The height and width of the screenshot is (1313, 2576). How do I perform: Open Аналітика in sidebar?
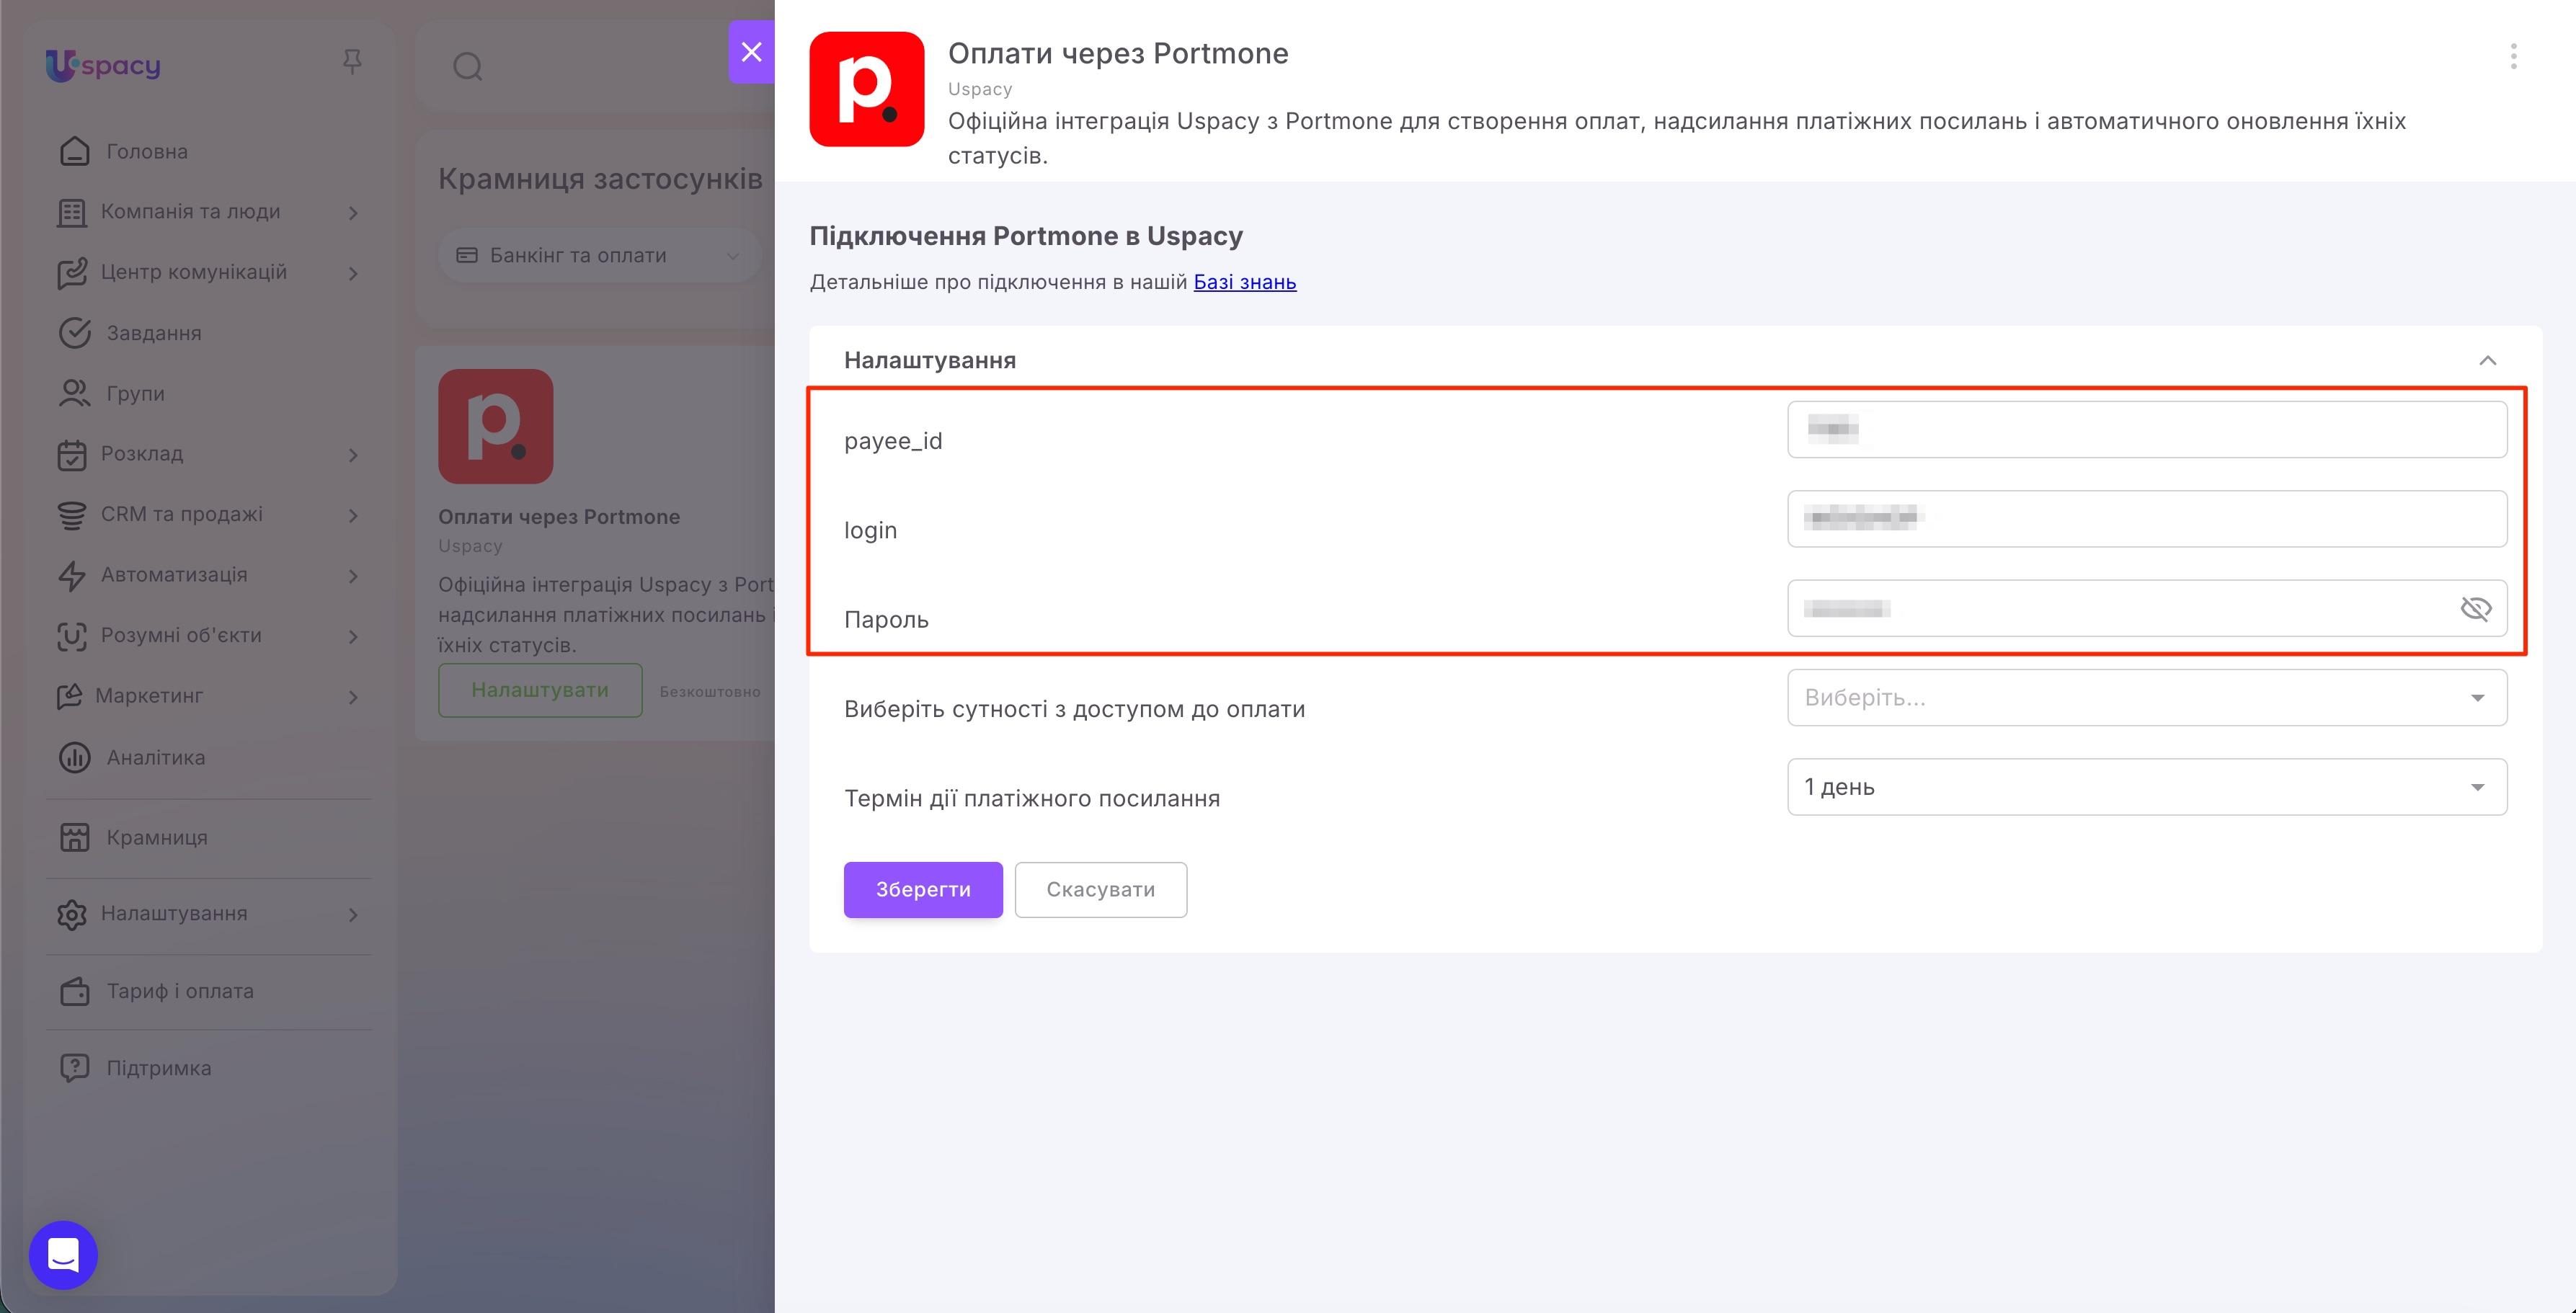[x=156, y=757]
